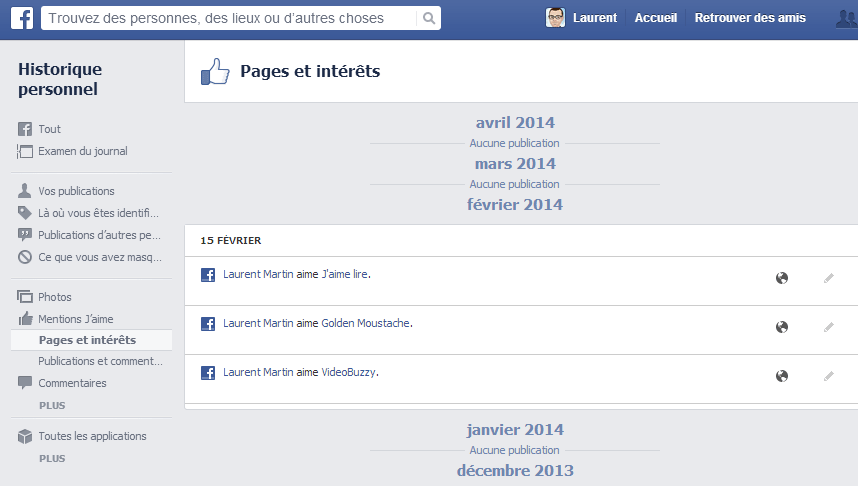
Task: Open Laurent's profile picture thumbnail
Action: coord(555,18)
